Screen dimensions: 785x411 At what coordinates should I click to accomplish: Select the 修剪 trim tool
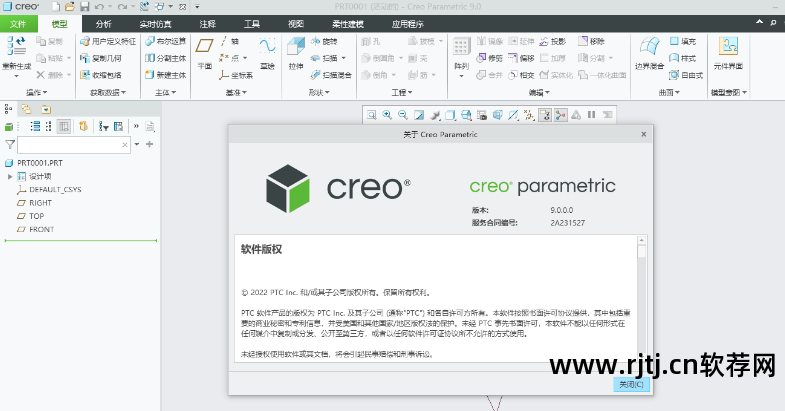pos(490,58)
